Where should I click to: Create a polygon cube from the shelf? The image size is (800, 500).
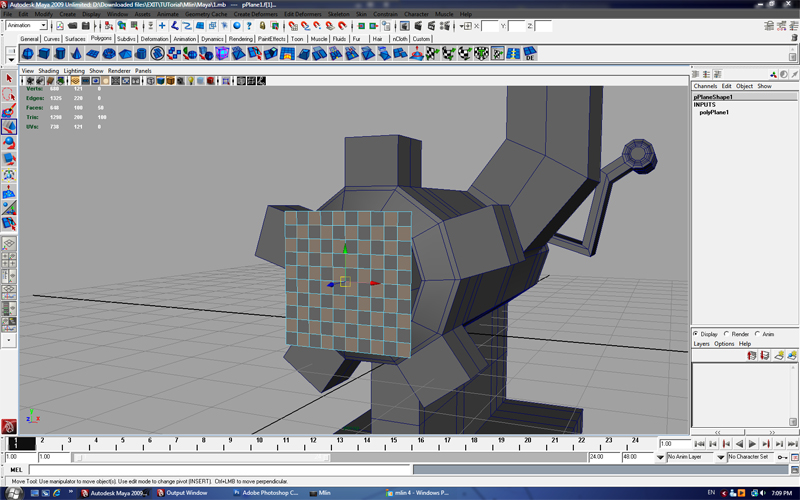(x=45, y=53)
